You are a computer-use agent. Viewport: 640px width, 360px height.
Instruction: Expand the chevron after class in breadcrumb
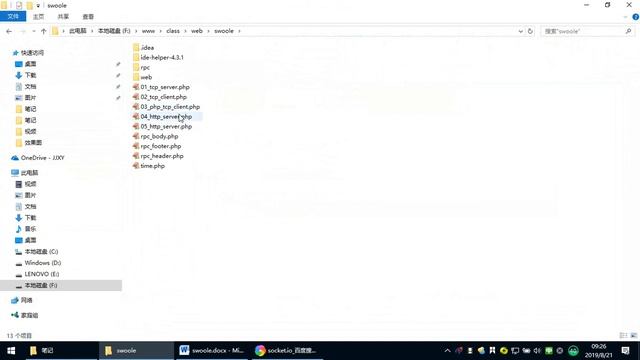185,31
